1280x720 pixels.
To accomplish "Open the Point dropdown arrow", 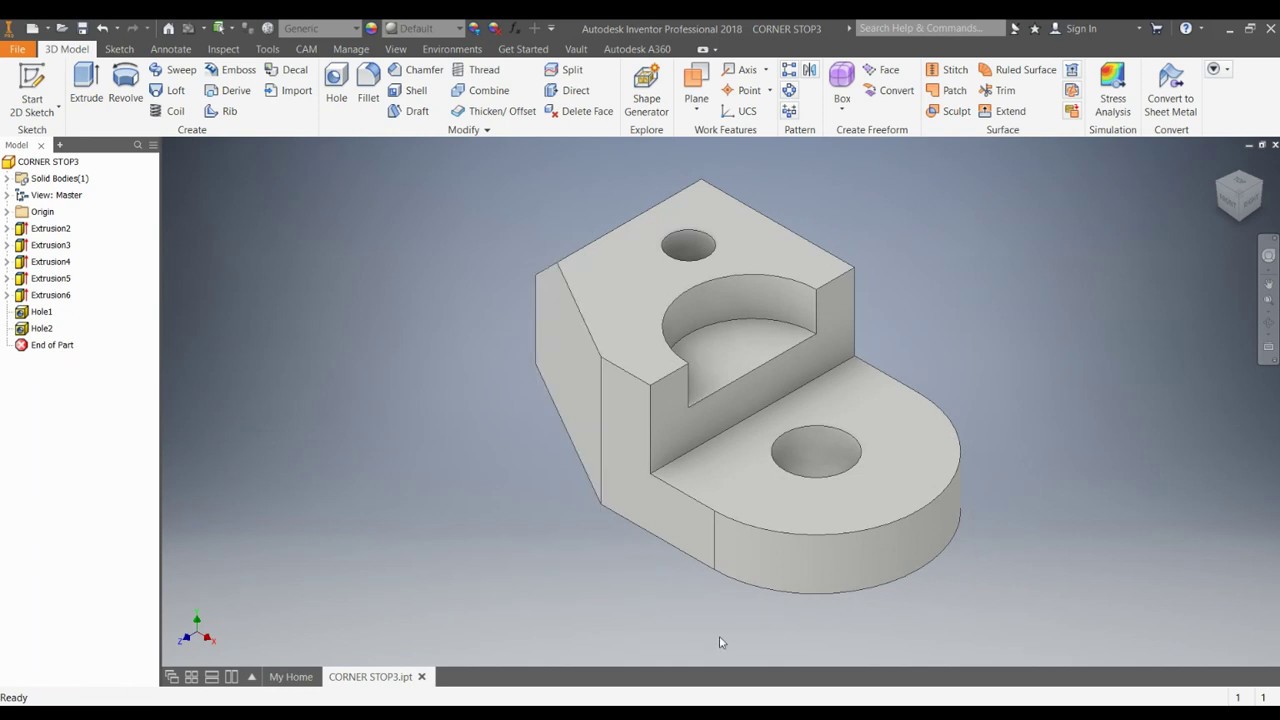I will pyautogui.click(x=769, y=91).
